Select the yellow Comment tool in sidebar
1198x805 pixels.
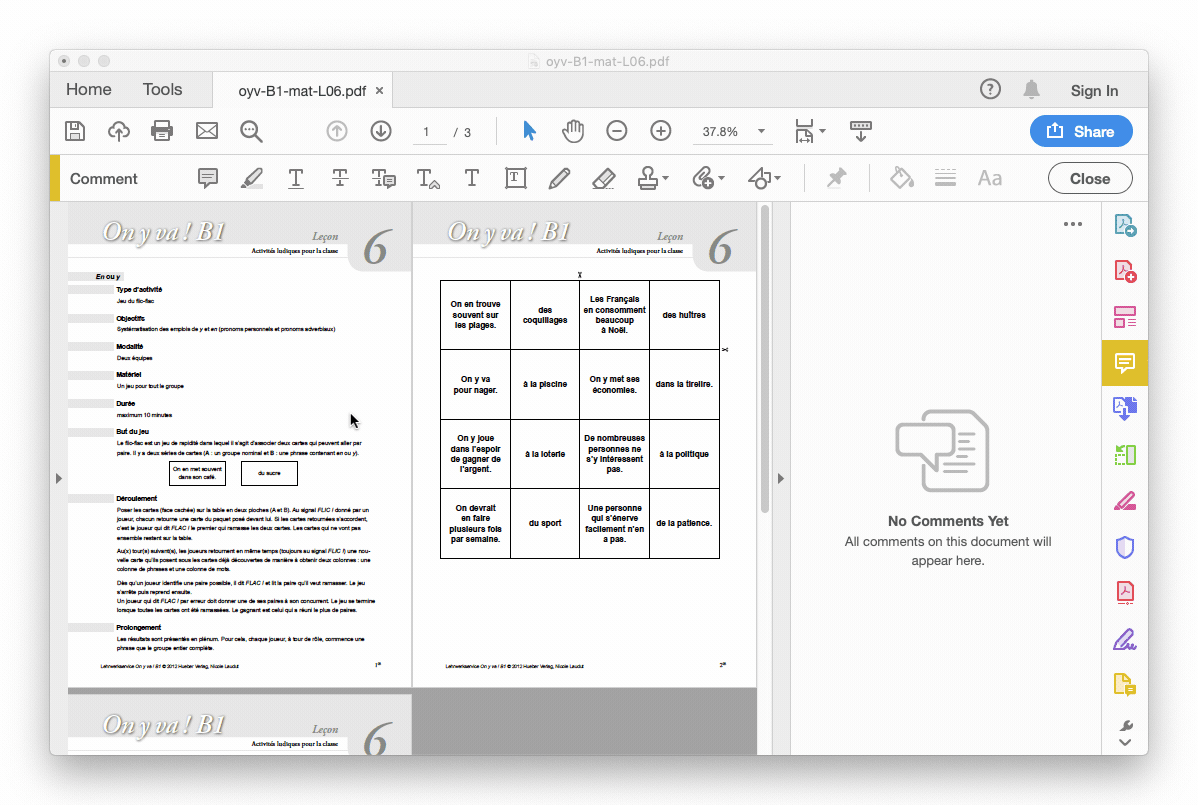1125,363
